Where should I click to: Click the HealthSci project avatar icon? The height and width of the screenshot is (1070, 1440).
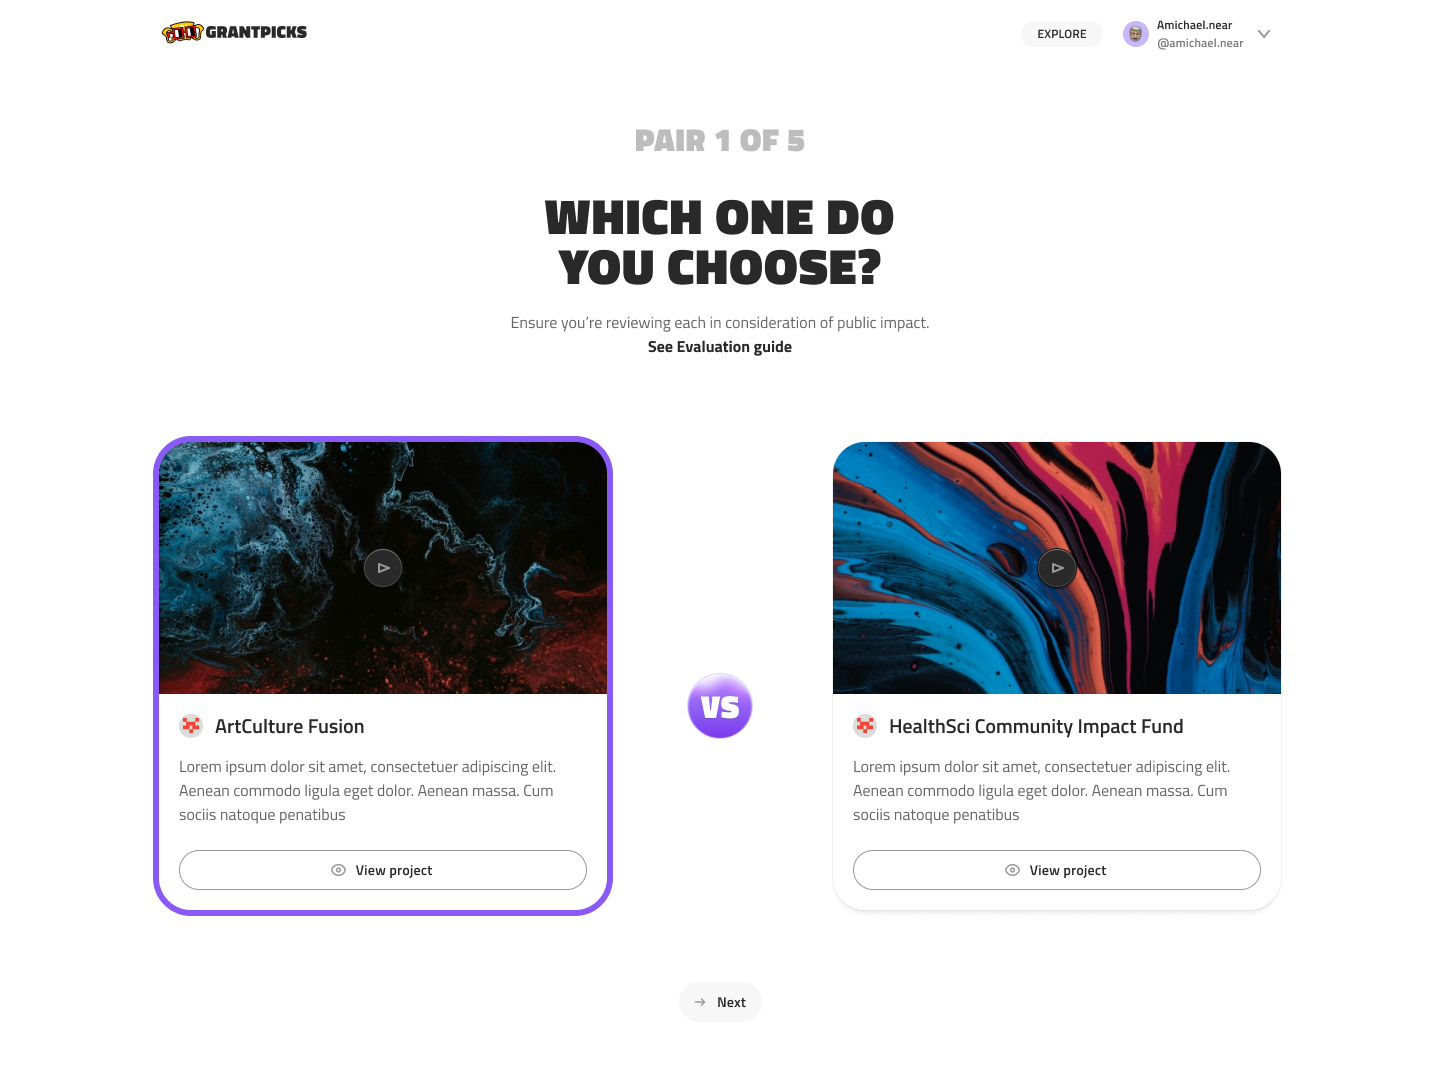865,726
